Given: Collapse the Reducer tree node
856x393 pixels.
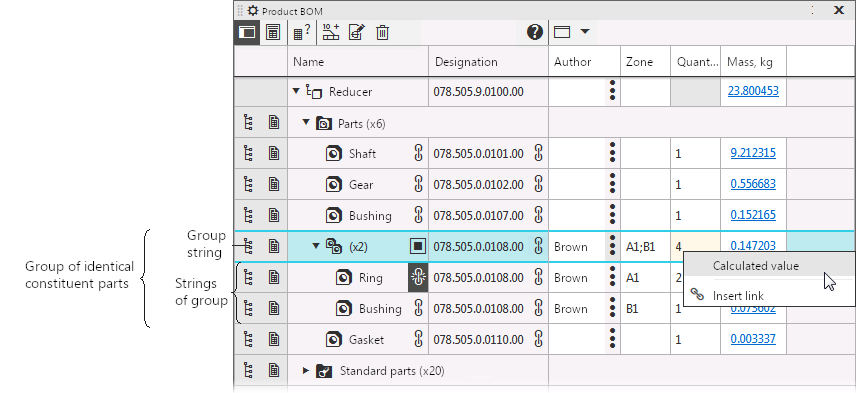Looking at the screenshot, I should point(296,92).
